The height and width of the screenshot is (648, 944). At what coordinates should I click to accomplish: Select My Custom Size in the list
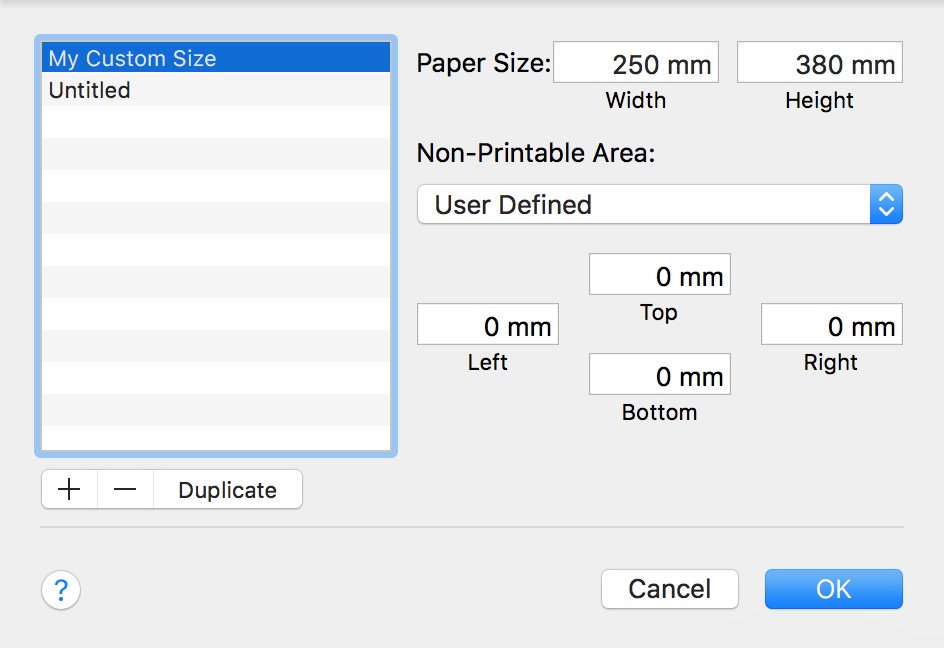(216, 58)
